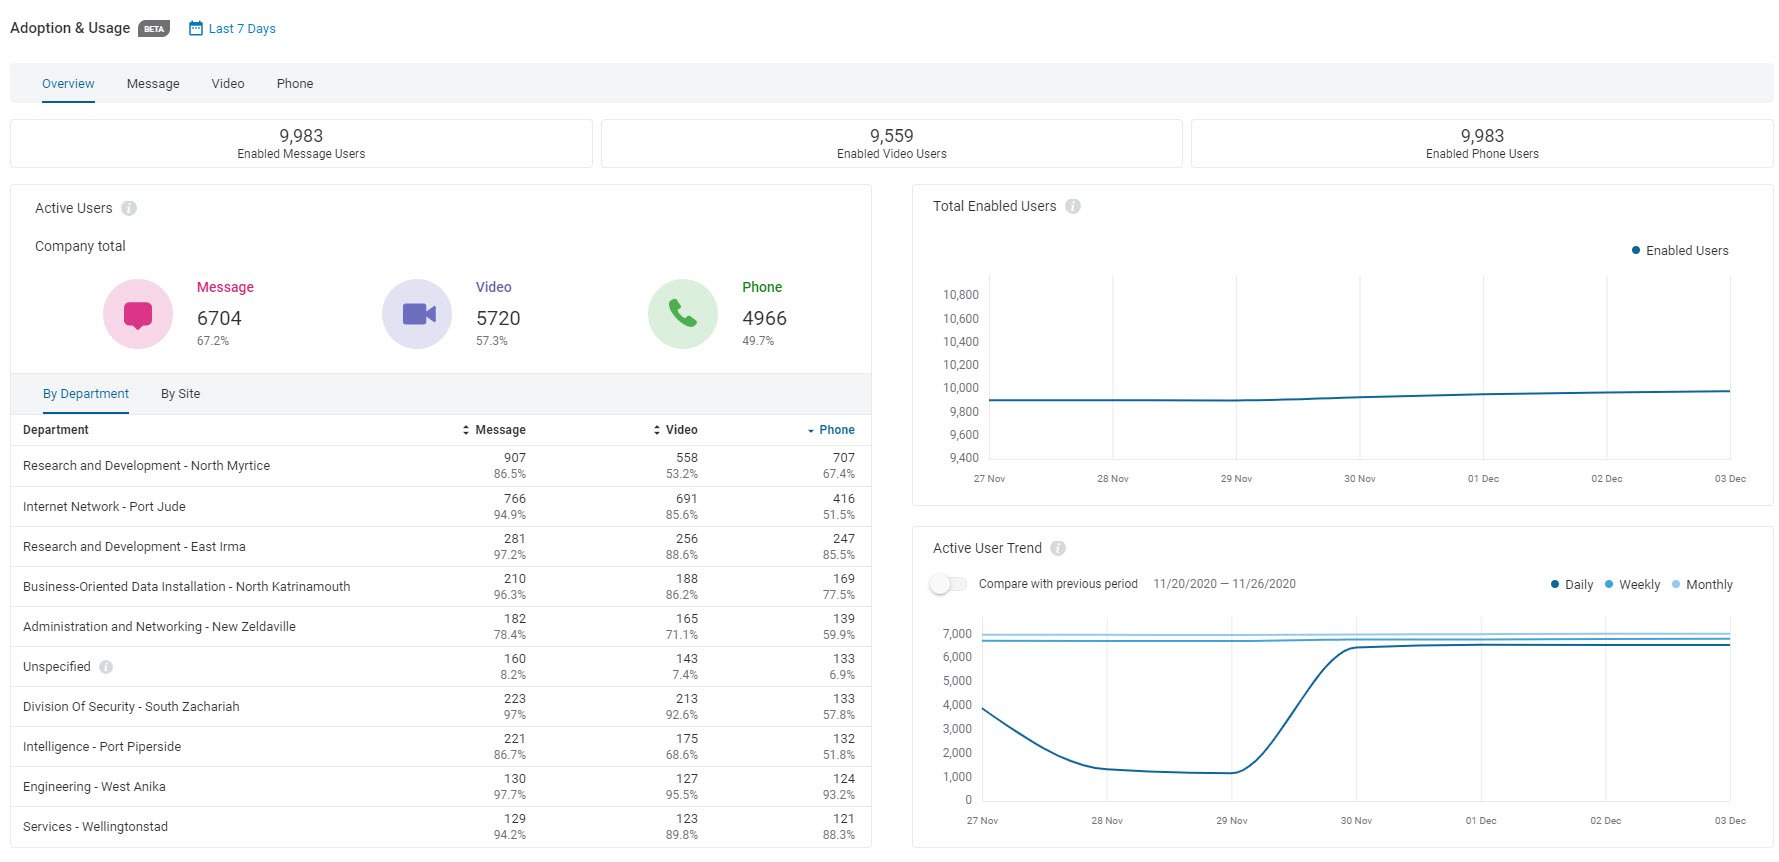Toggle the Monthly legend color dot
Viewport: 1779px width, 862px height.
[x=1676, y=585]
